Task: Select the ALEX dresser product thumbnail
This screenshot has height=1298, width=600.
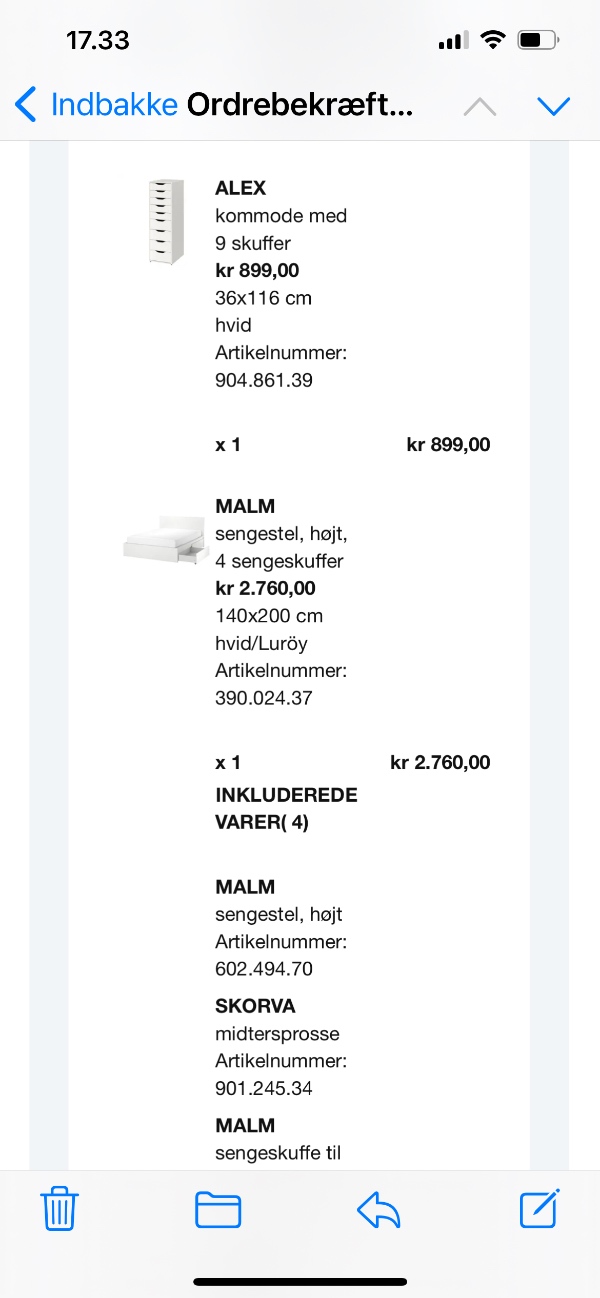Action: tap(166, 222)
